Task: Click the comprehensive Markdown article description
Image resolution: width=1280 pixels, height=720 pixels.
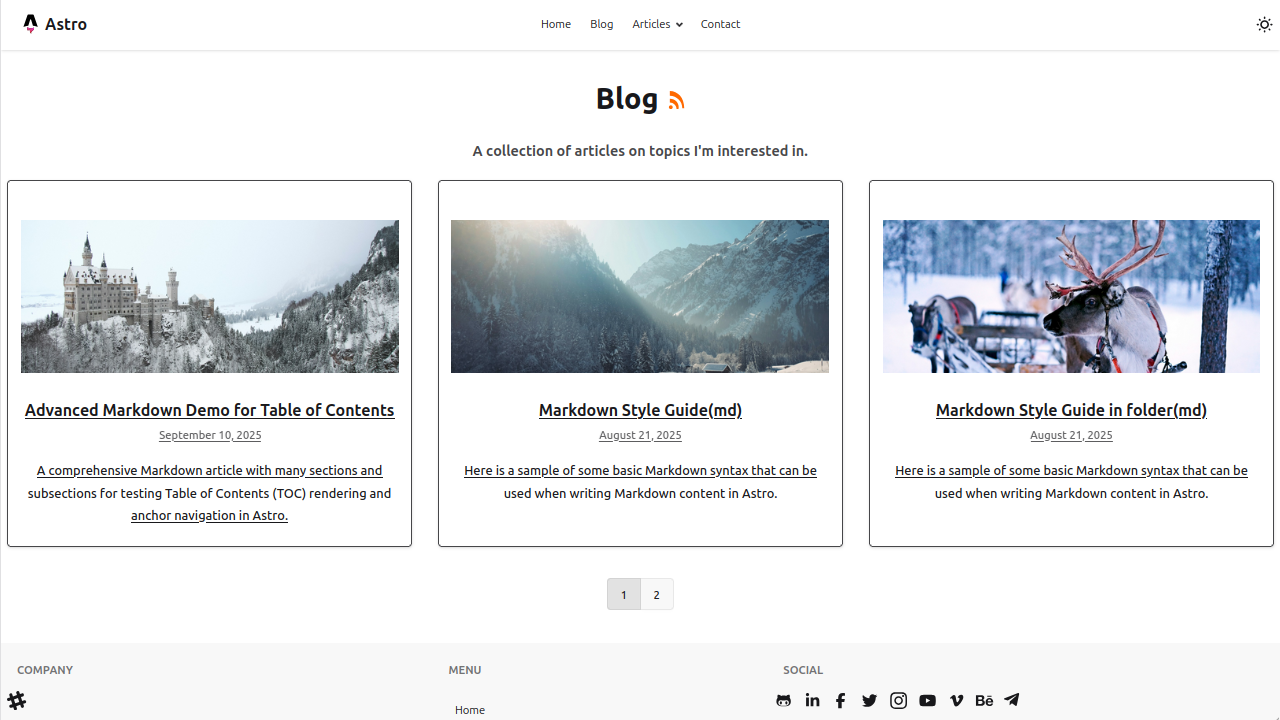Action: click(209, 493)
